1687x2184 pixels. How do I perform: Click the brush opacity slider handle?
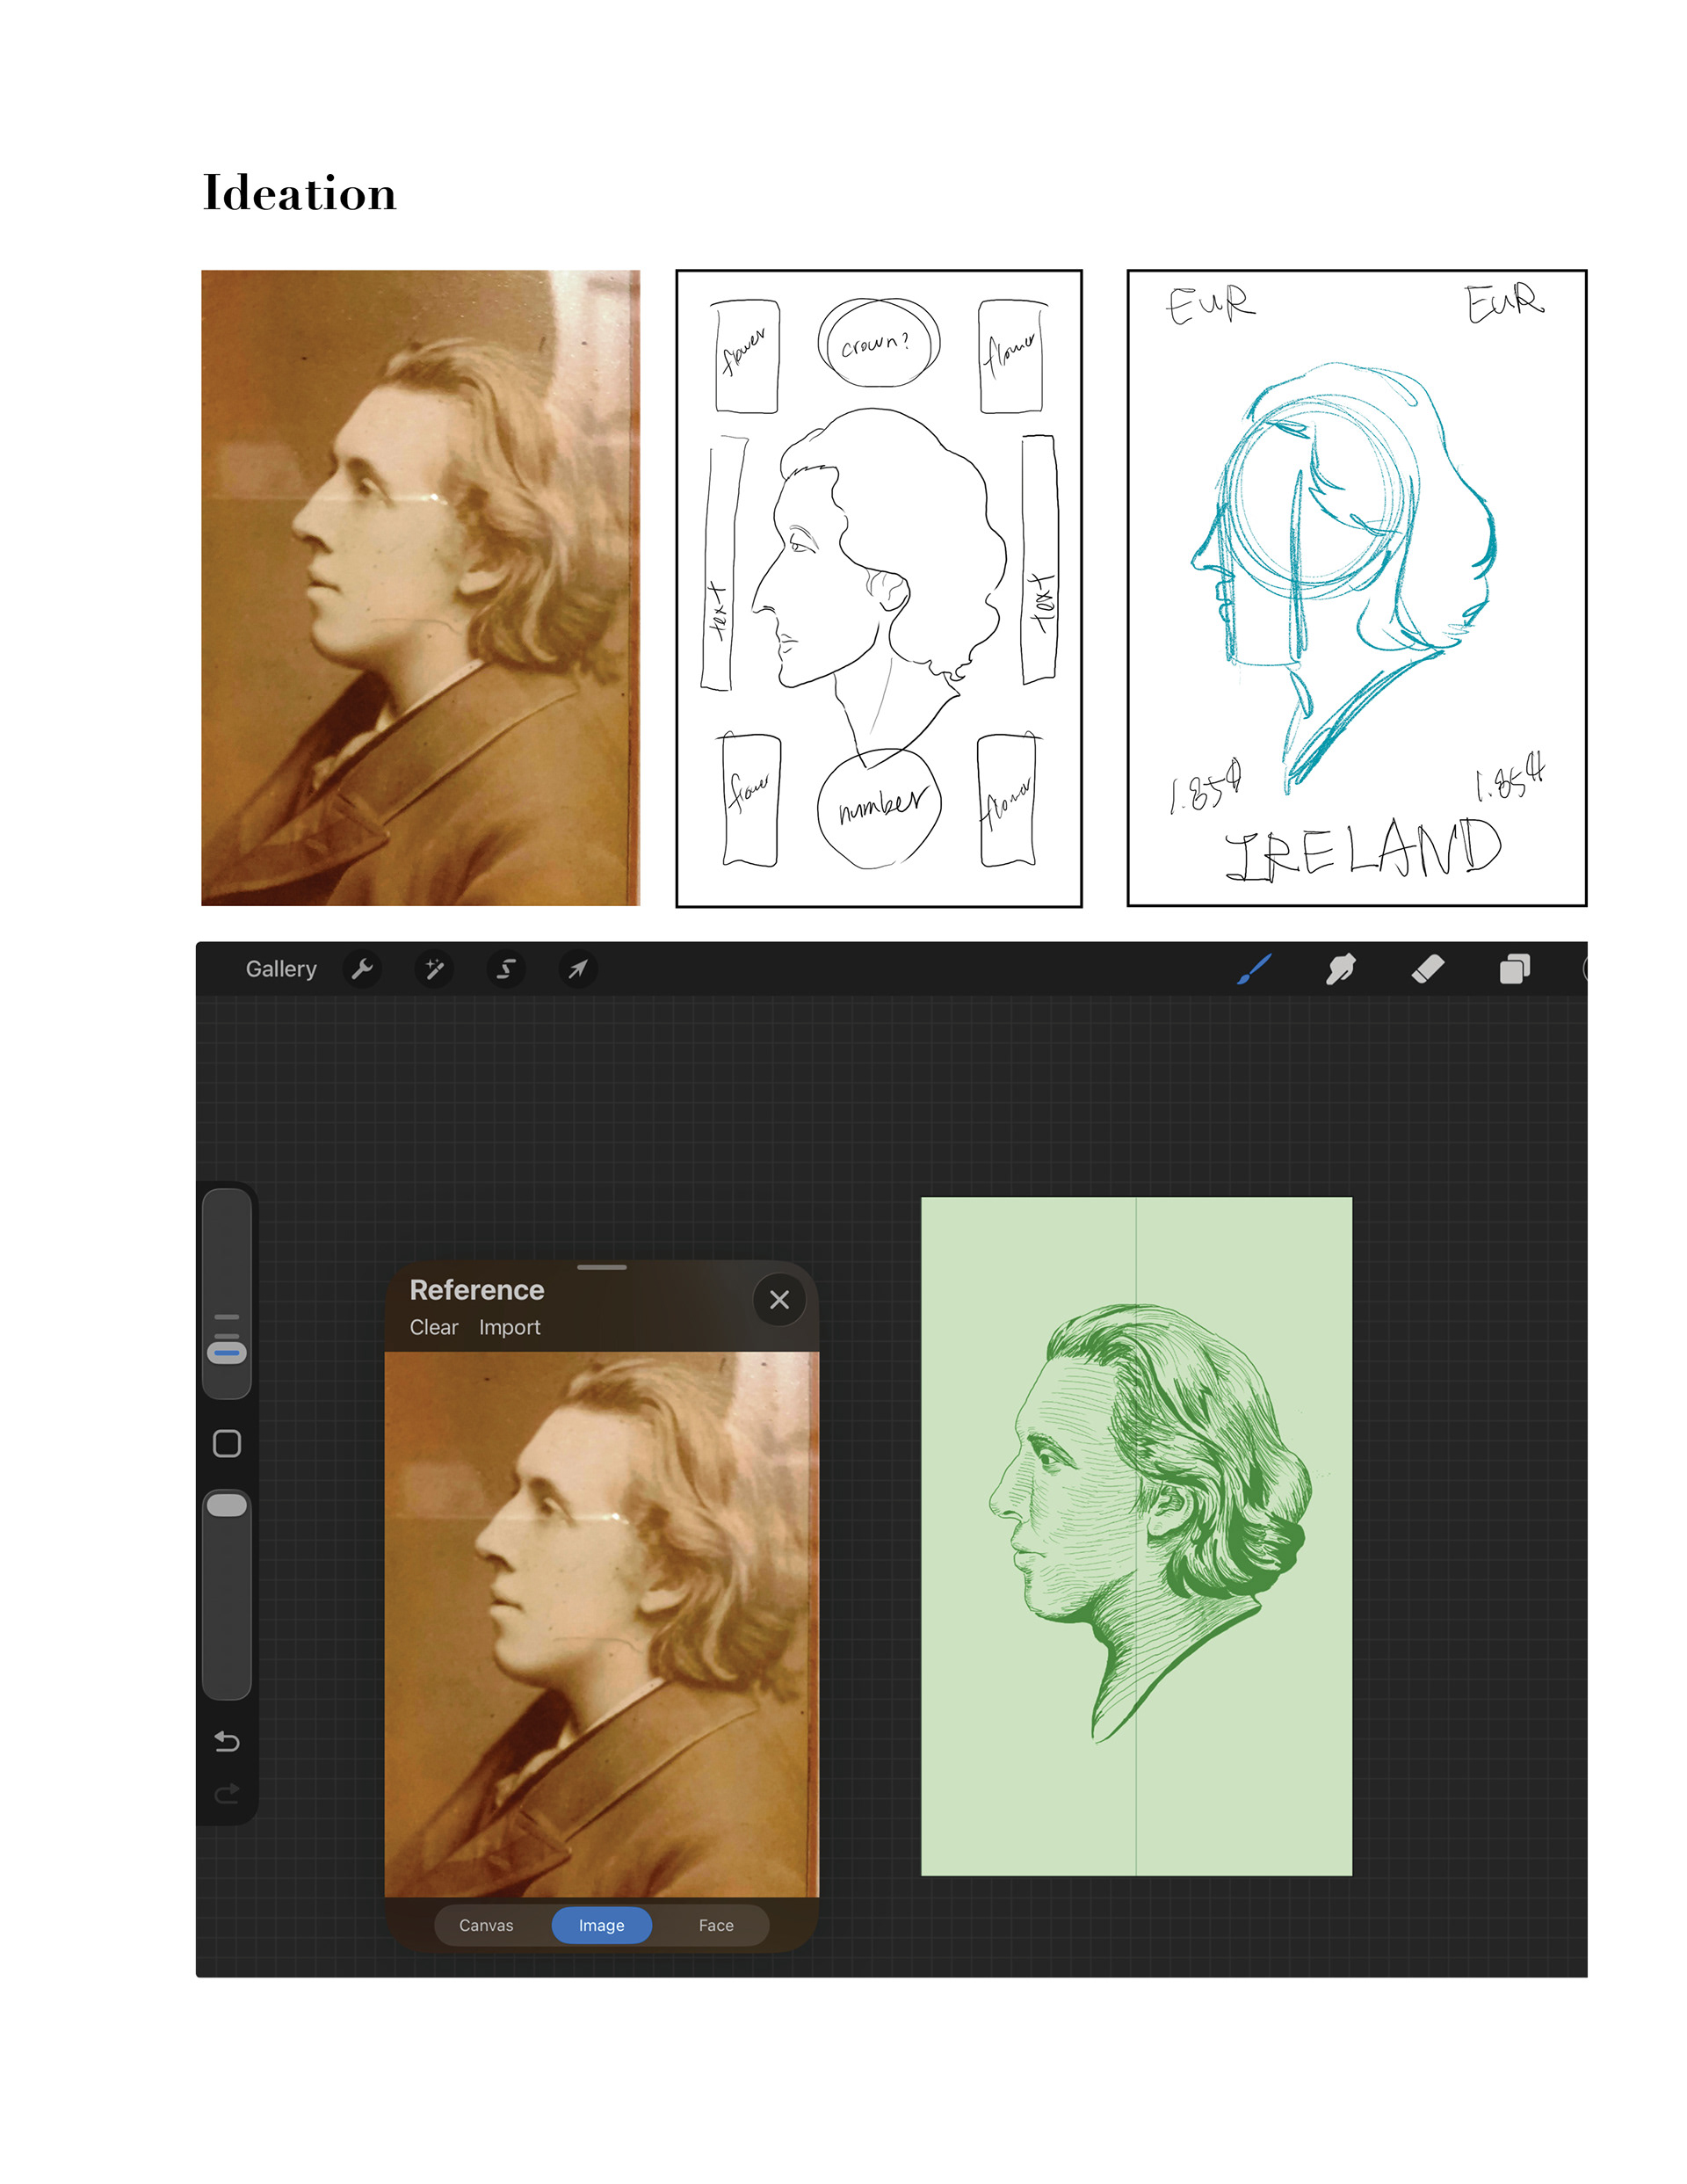227,1505
